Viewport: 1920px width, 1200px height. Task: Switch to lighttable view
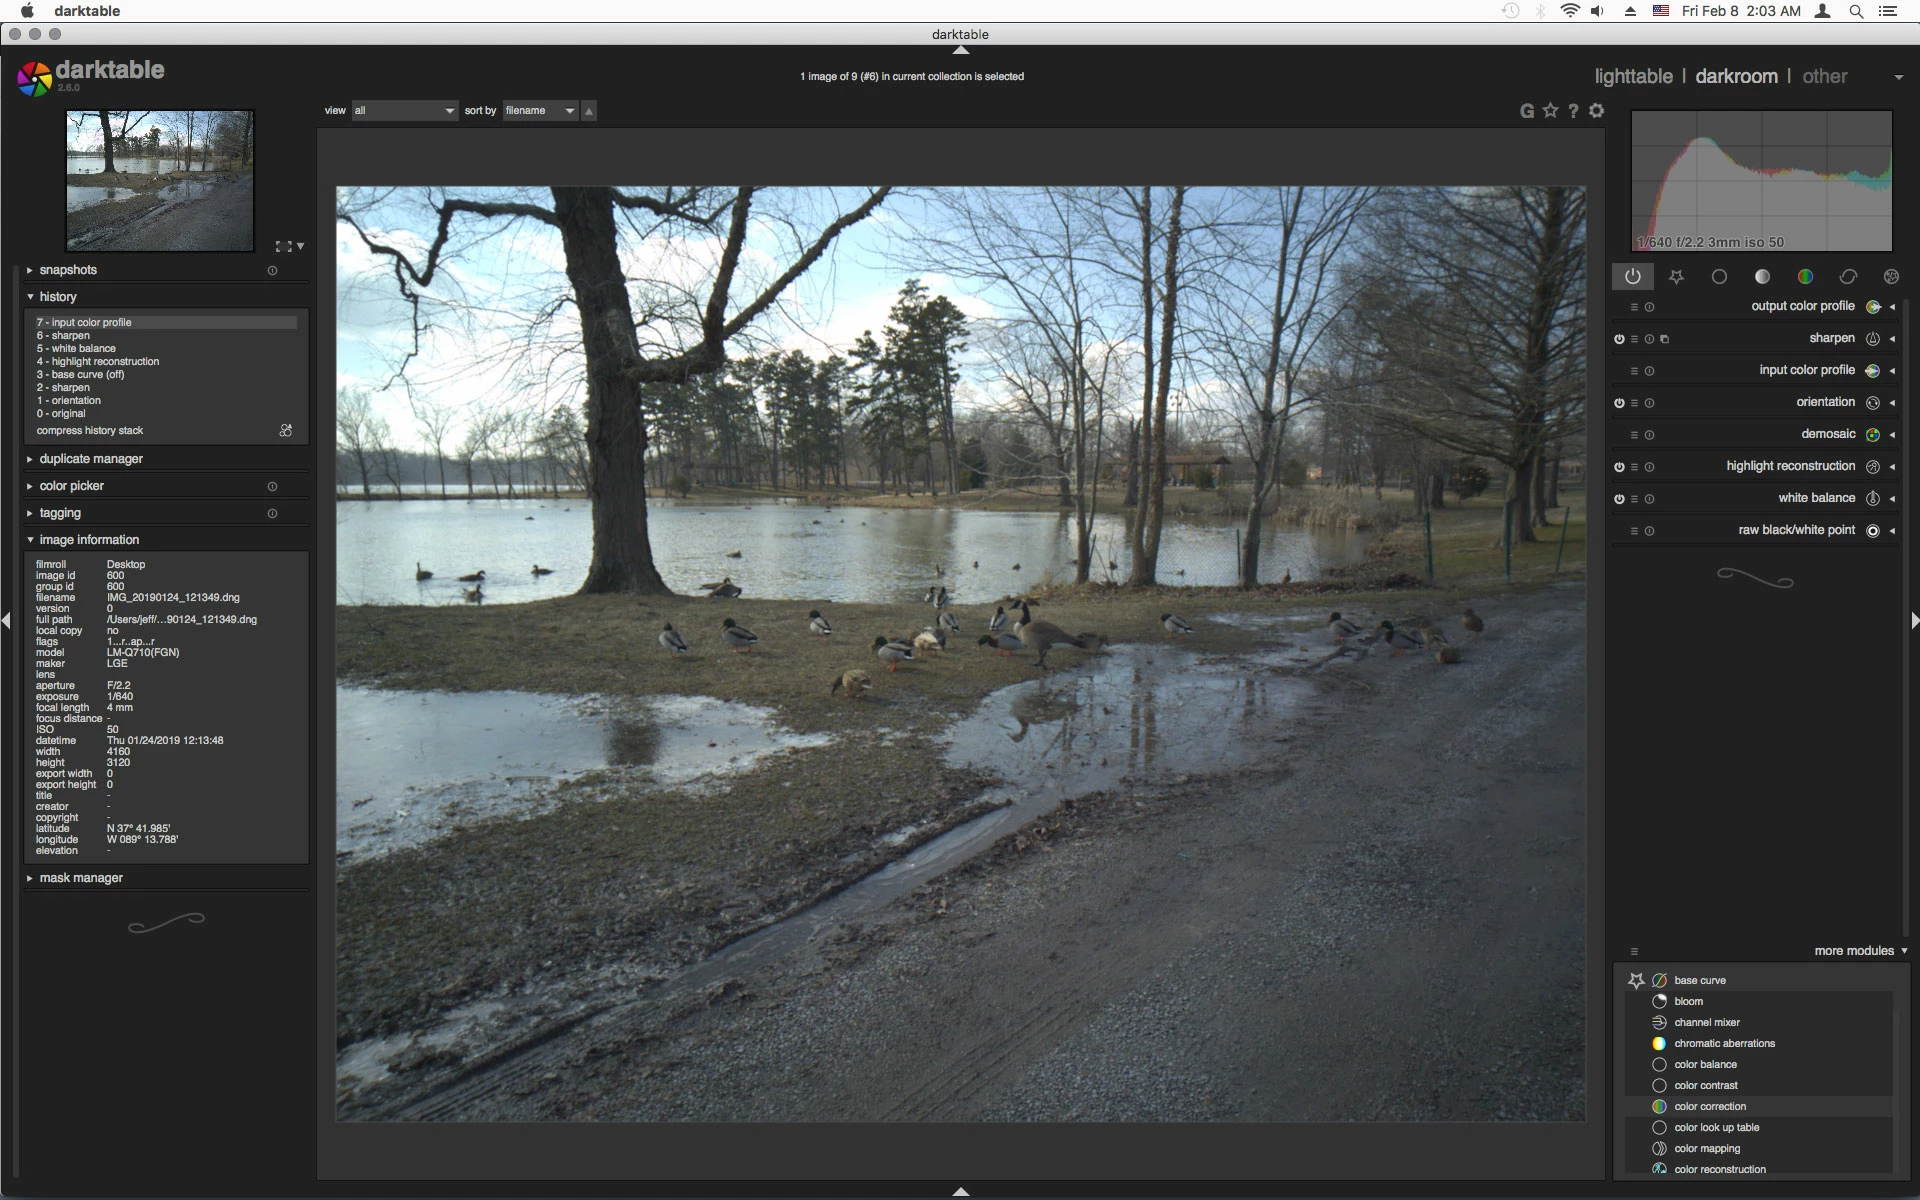1633,77
